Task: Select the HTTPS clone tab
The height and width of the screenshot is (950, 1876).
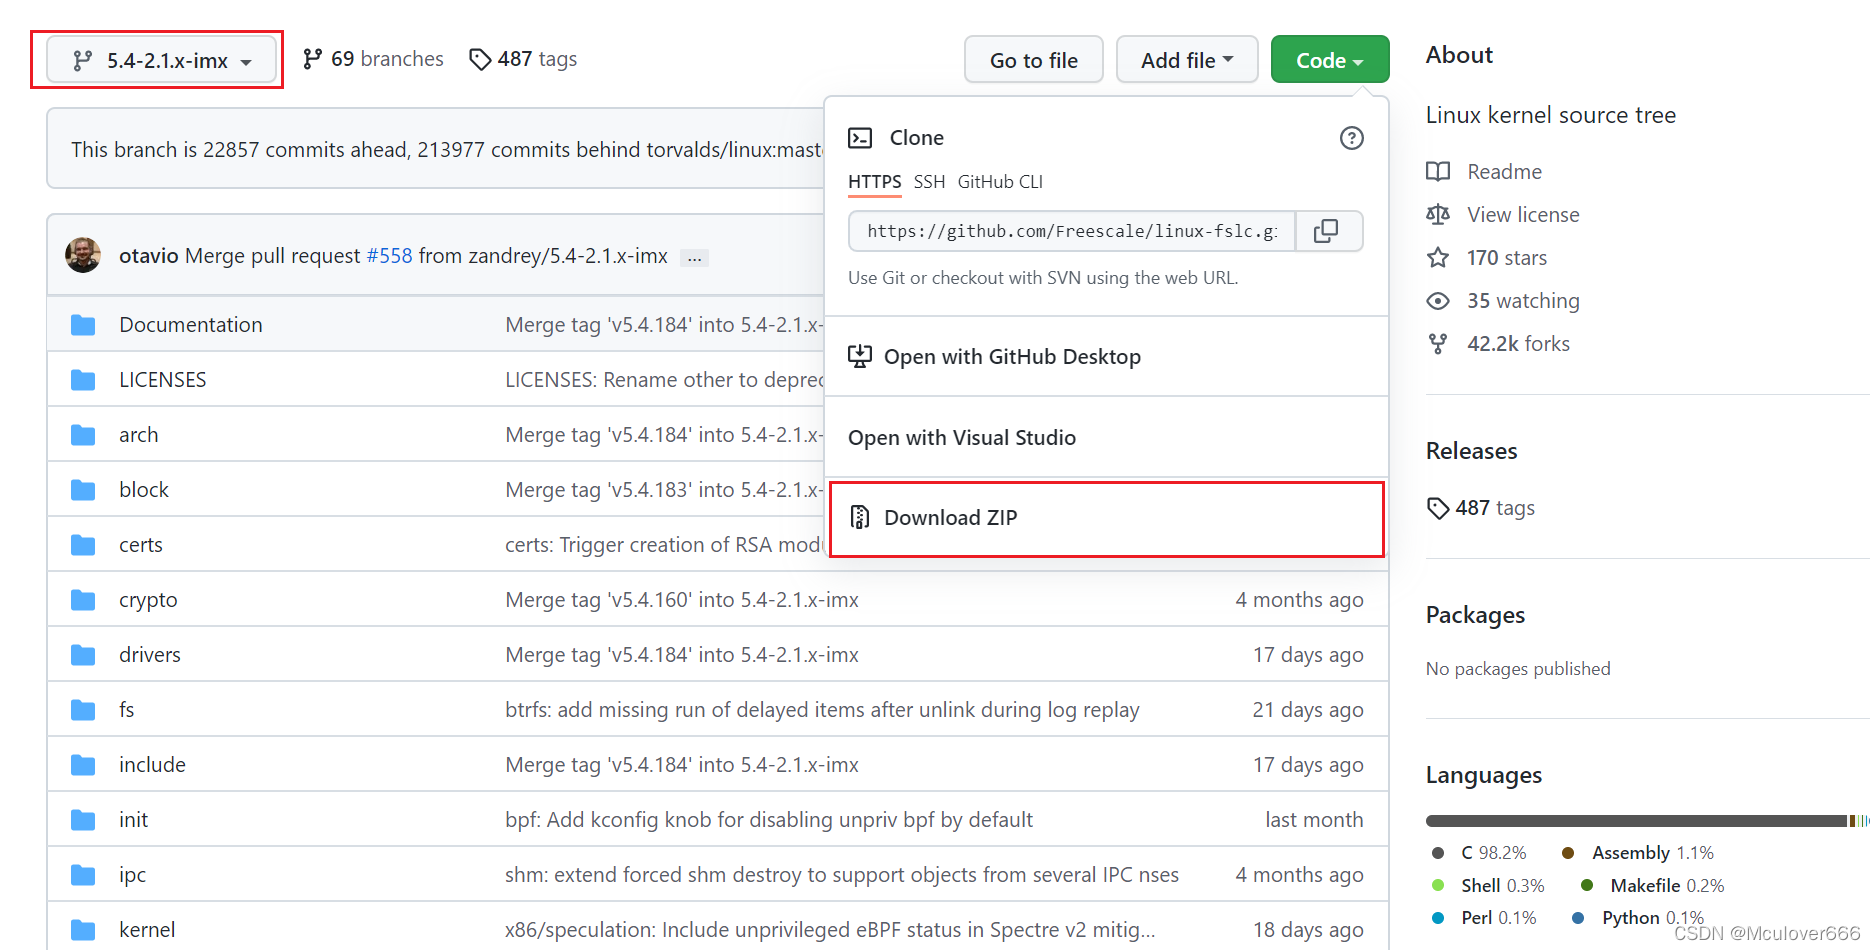Action: 875,182
